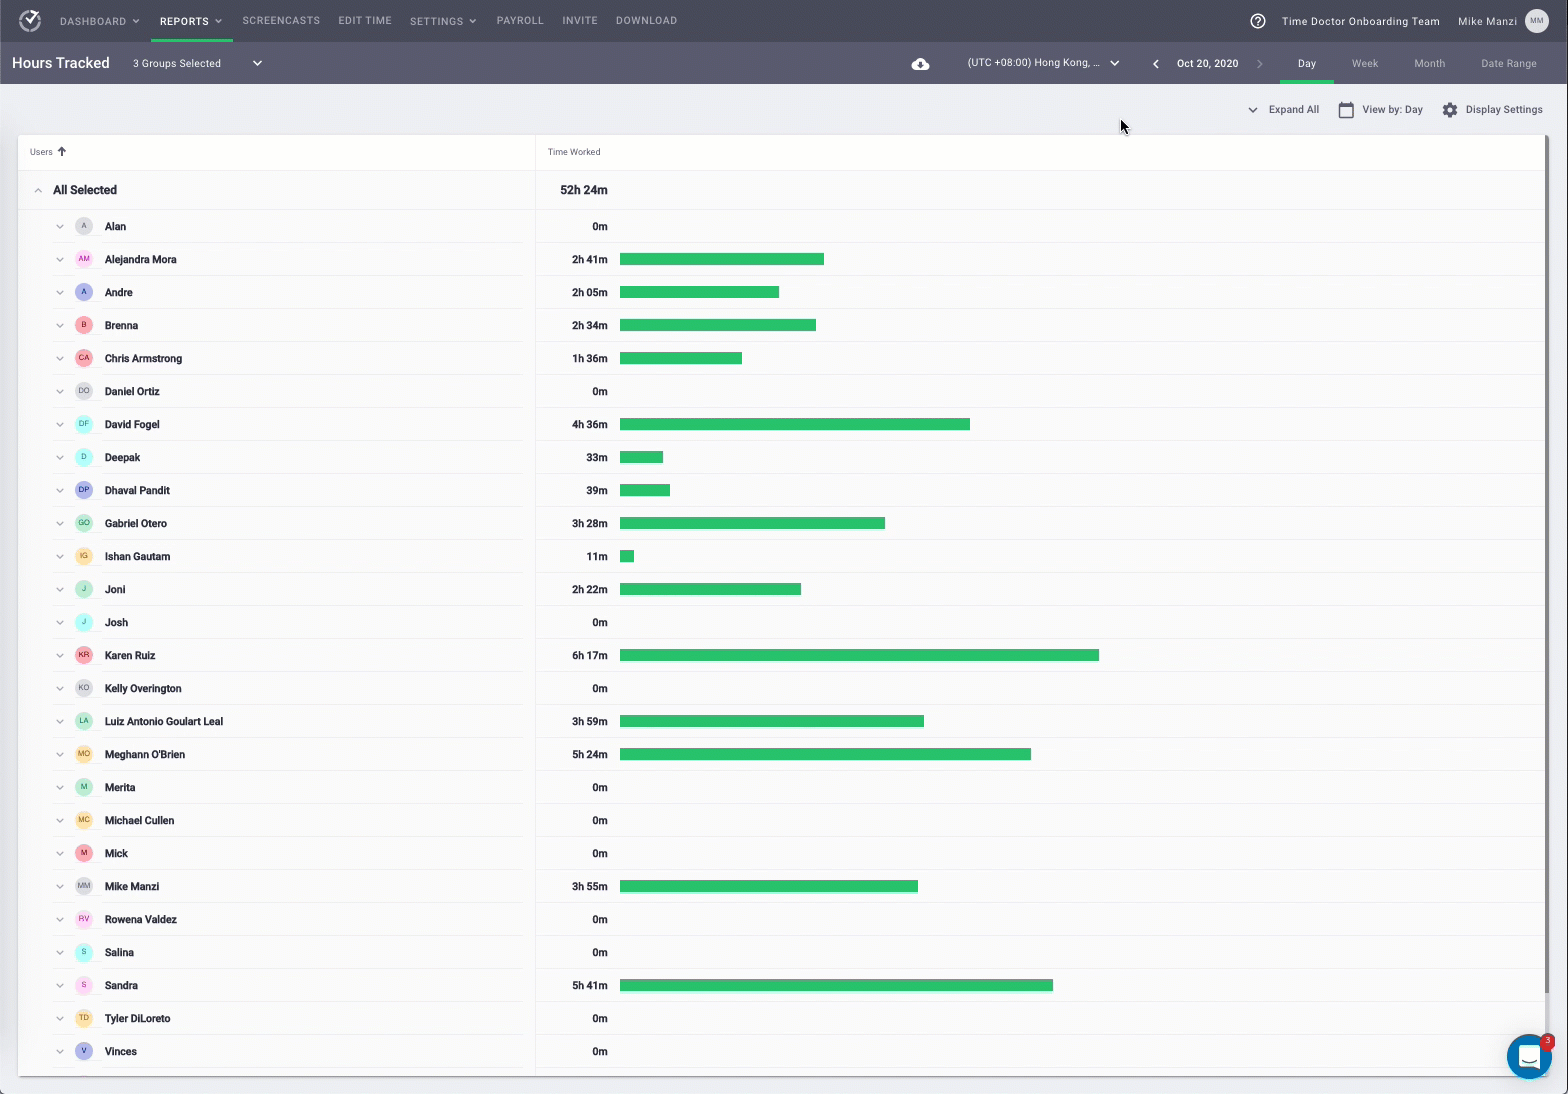
Task: Click Luiz Antonio's LA avatar
Action: click(84, 721)
